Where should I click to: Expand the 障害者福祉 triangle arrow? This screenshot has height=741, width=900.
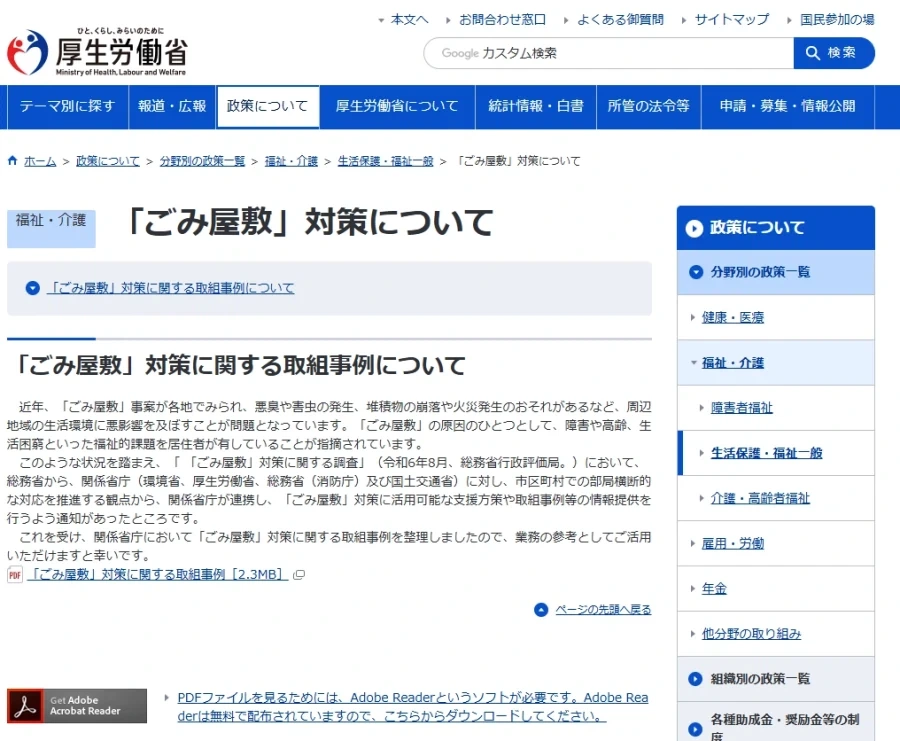click(701, 408)
